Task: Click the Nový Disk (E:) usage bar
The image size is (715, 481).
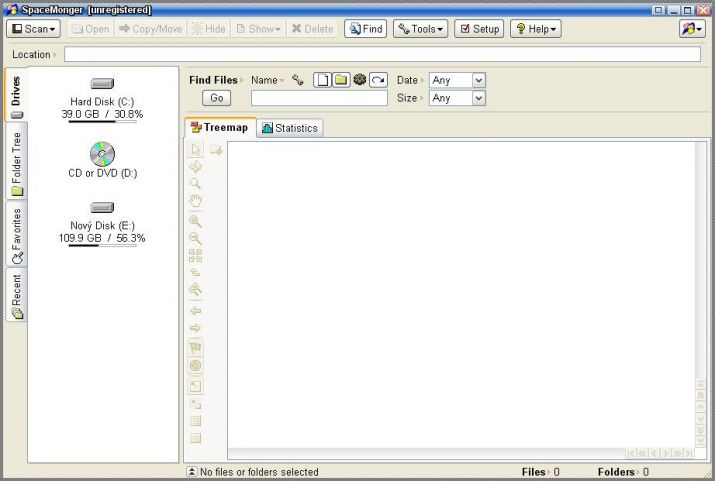Action: [x=103, y=246]
